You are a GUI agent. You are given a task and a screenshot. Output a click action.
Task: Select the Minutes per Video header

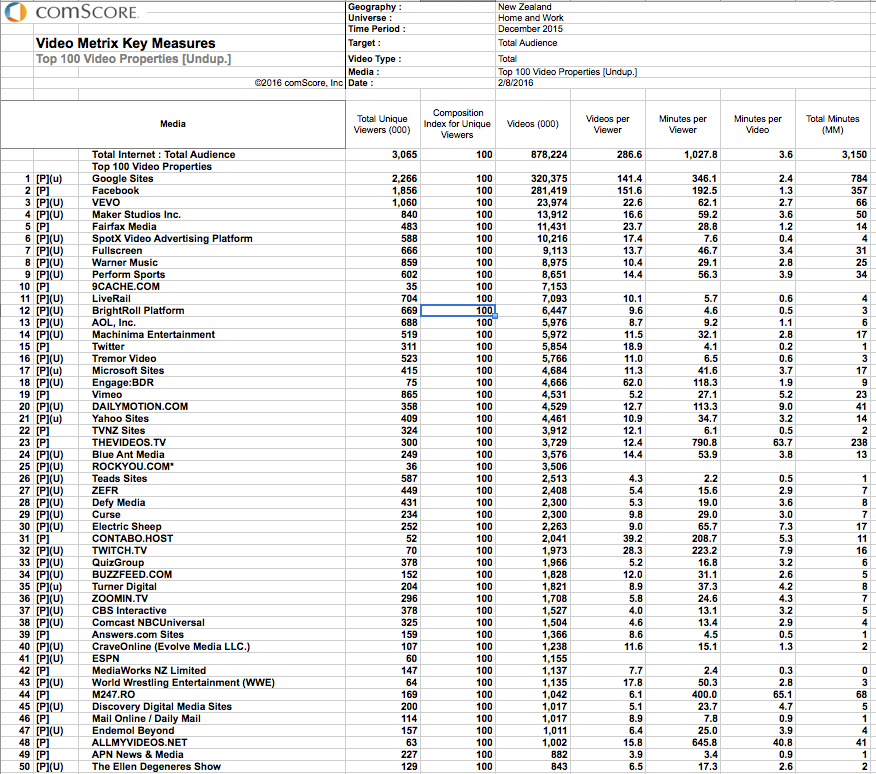758,124
